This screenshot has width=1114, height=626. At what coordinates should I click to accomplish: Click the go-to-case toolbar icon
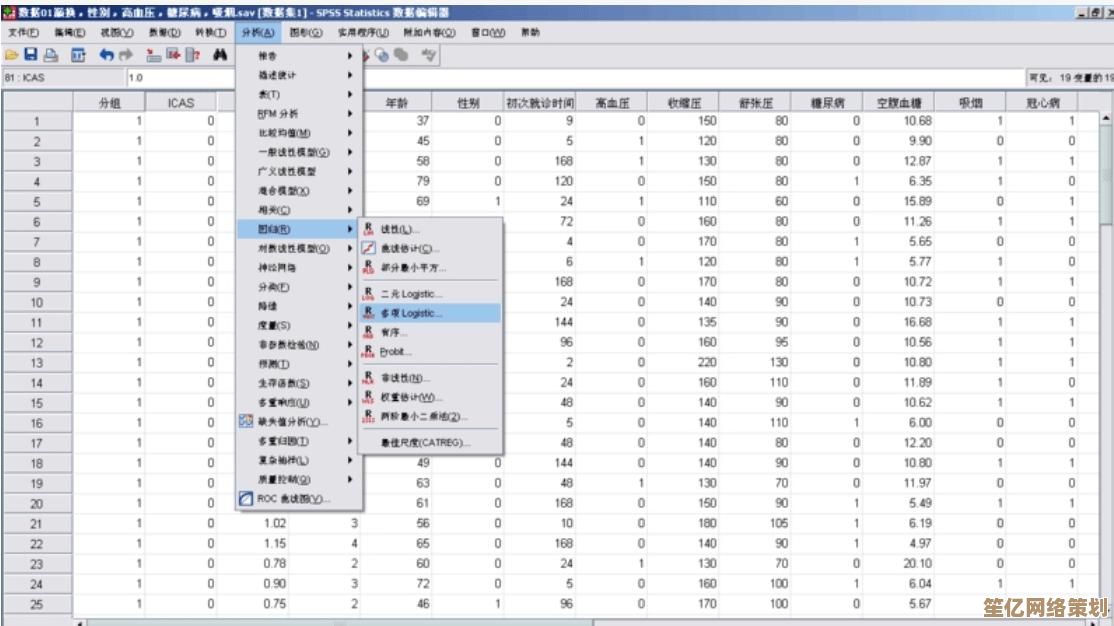(152, 53)
